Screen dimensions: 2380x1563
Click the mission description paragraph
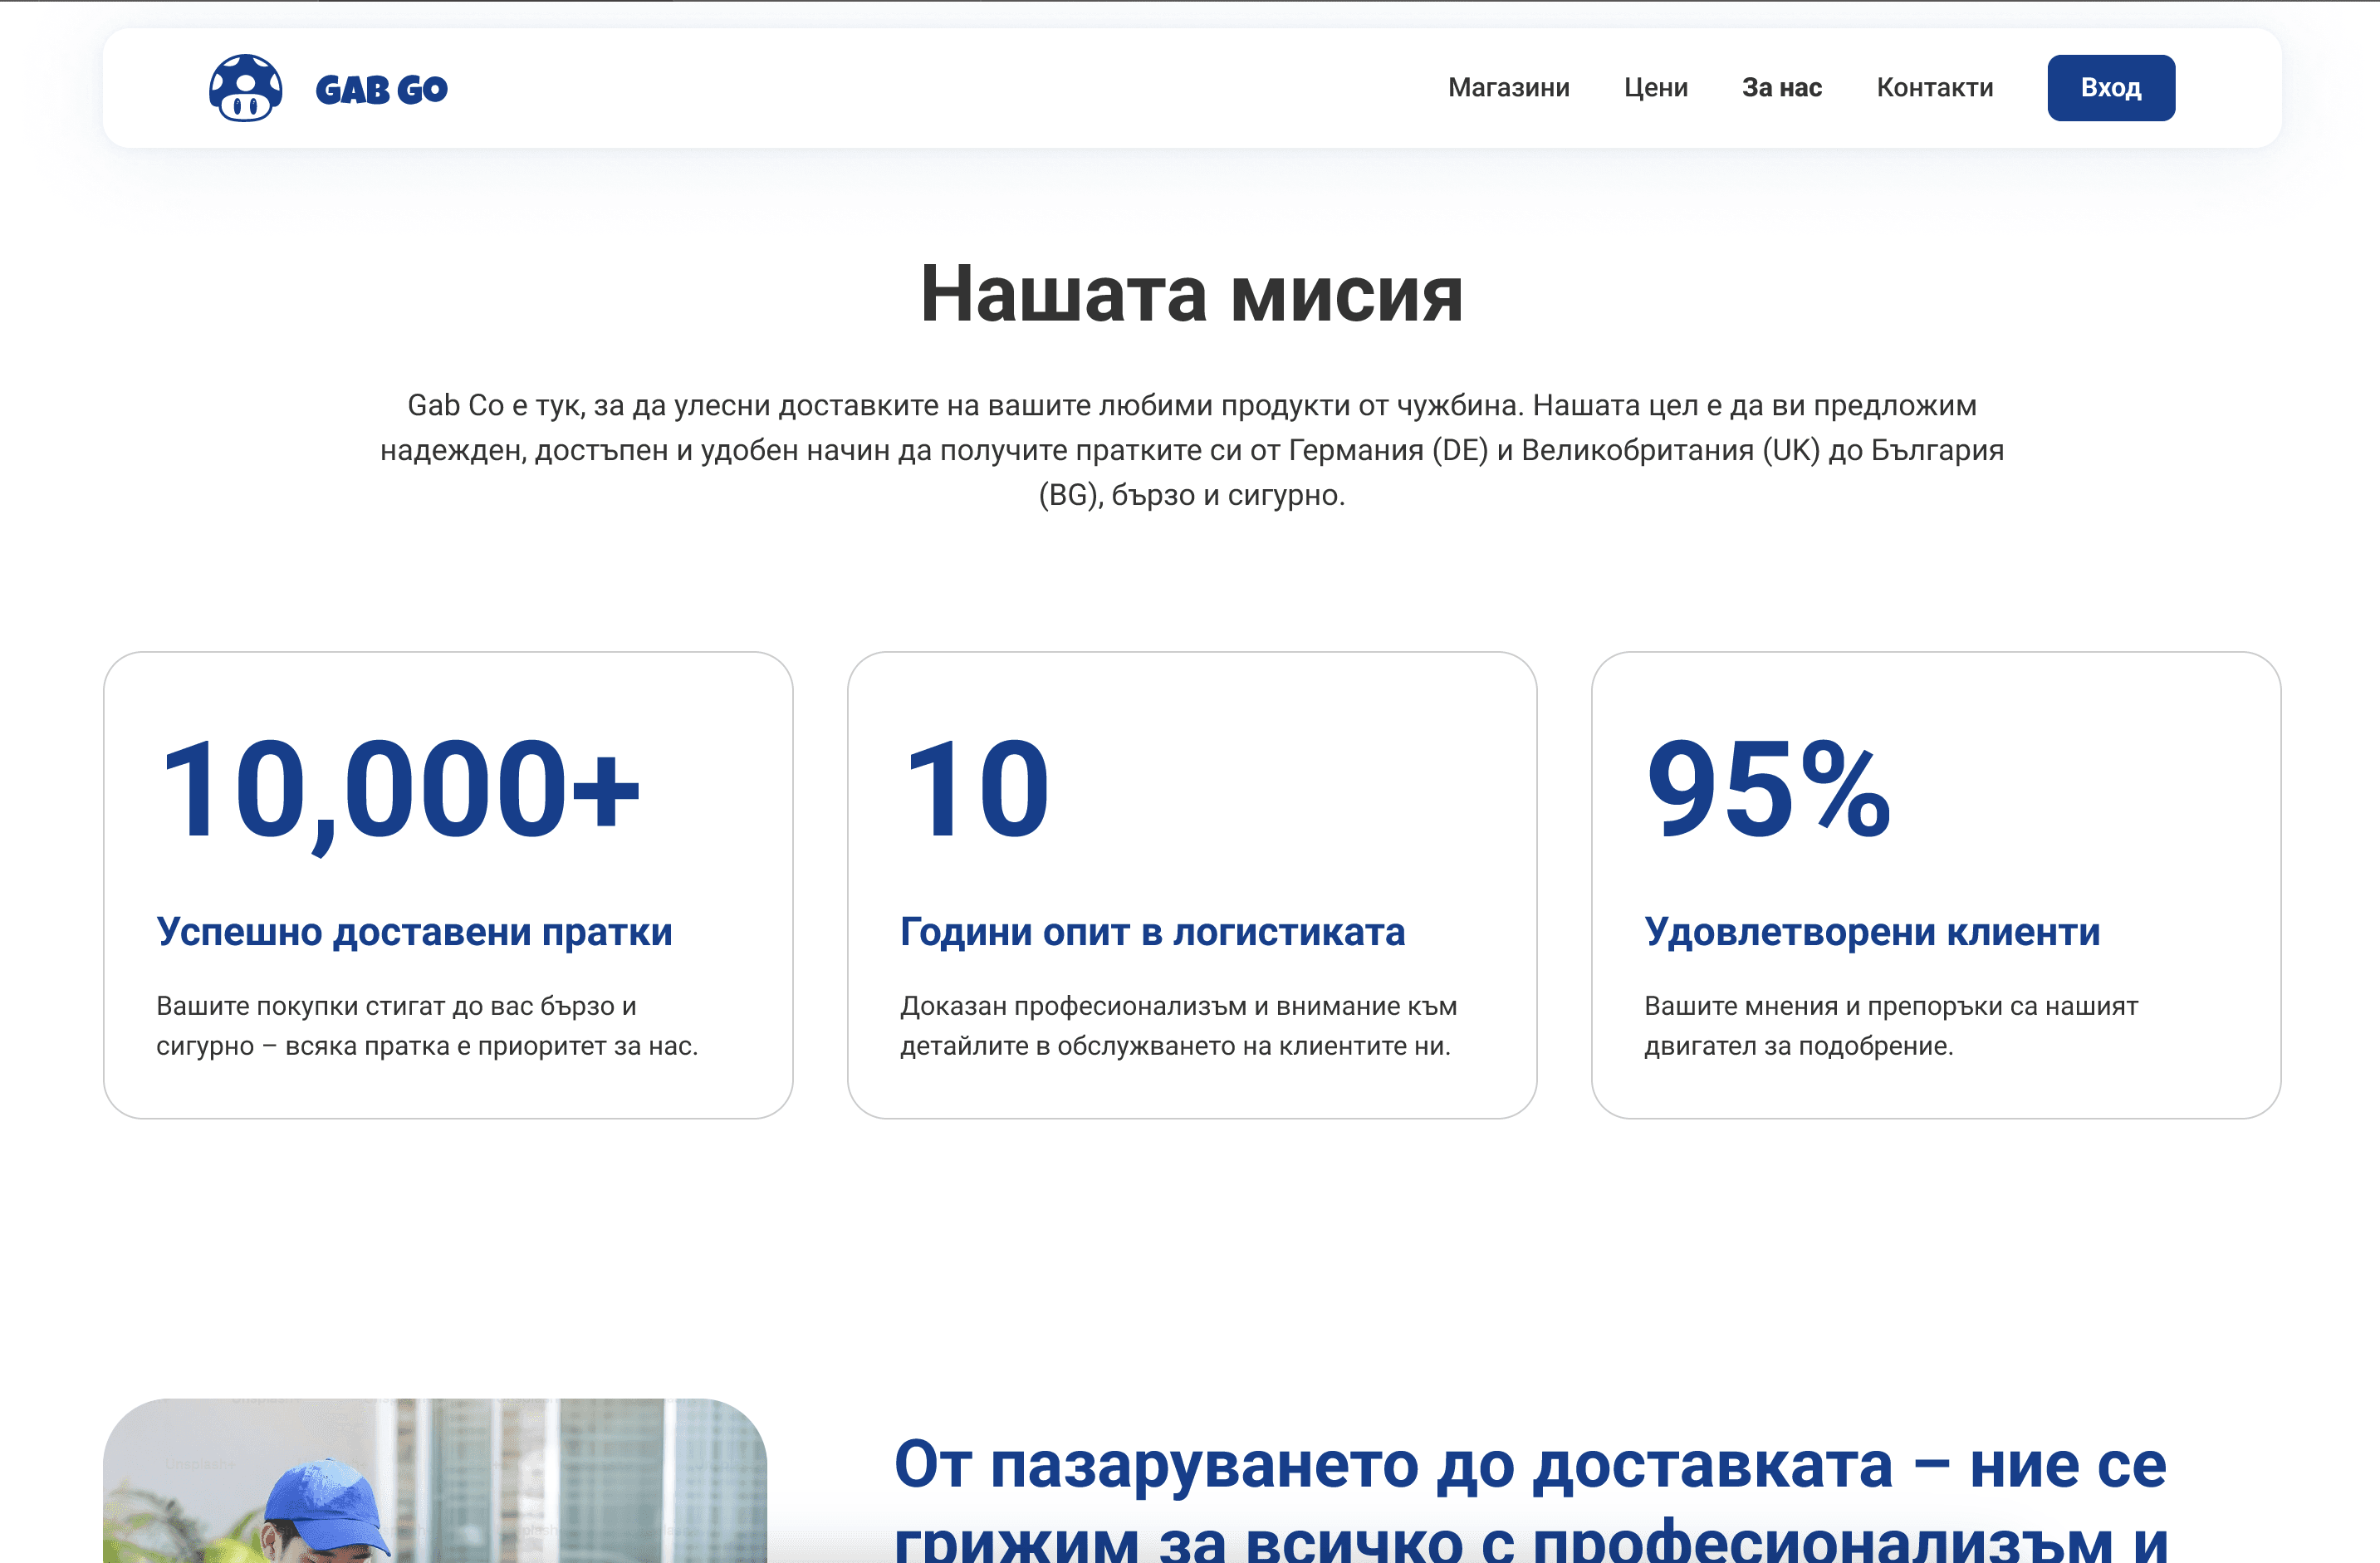point(1191,450)
